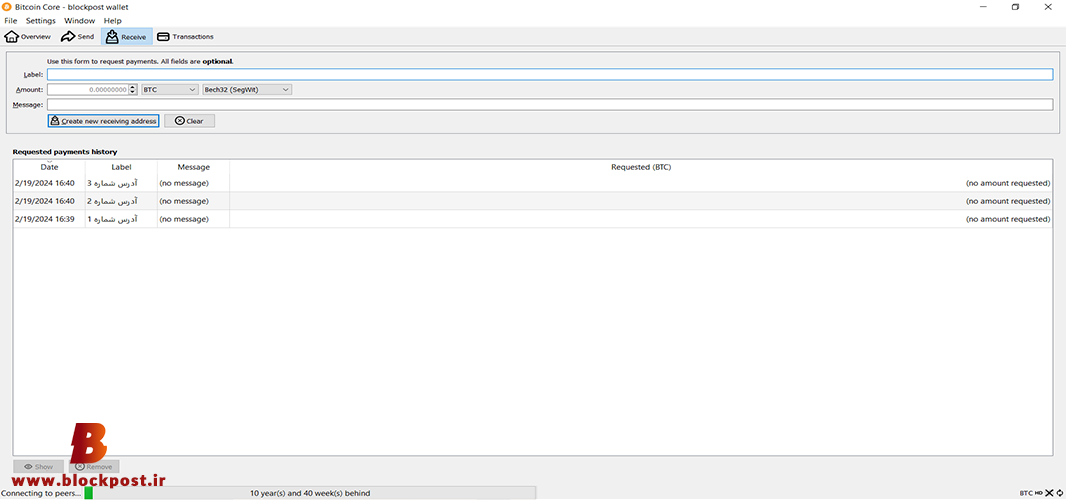1066x500 pixels.
Task: Open the BTC unit dropdown
Action: 170,89
